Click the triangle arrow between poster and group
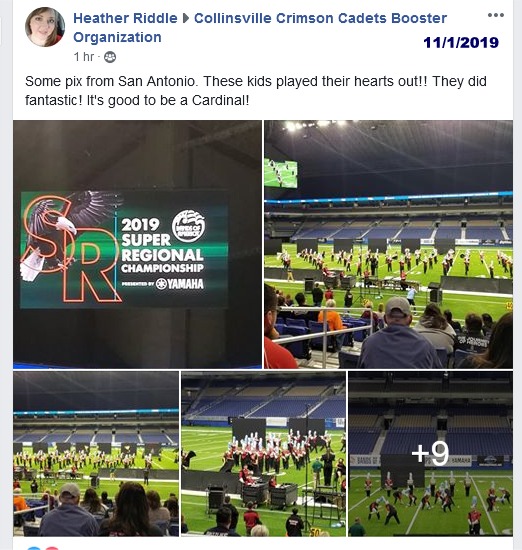 point(186,19)
